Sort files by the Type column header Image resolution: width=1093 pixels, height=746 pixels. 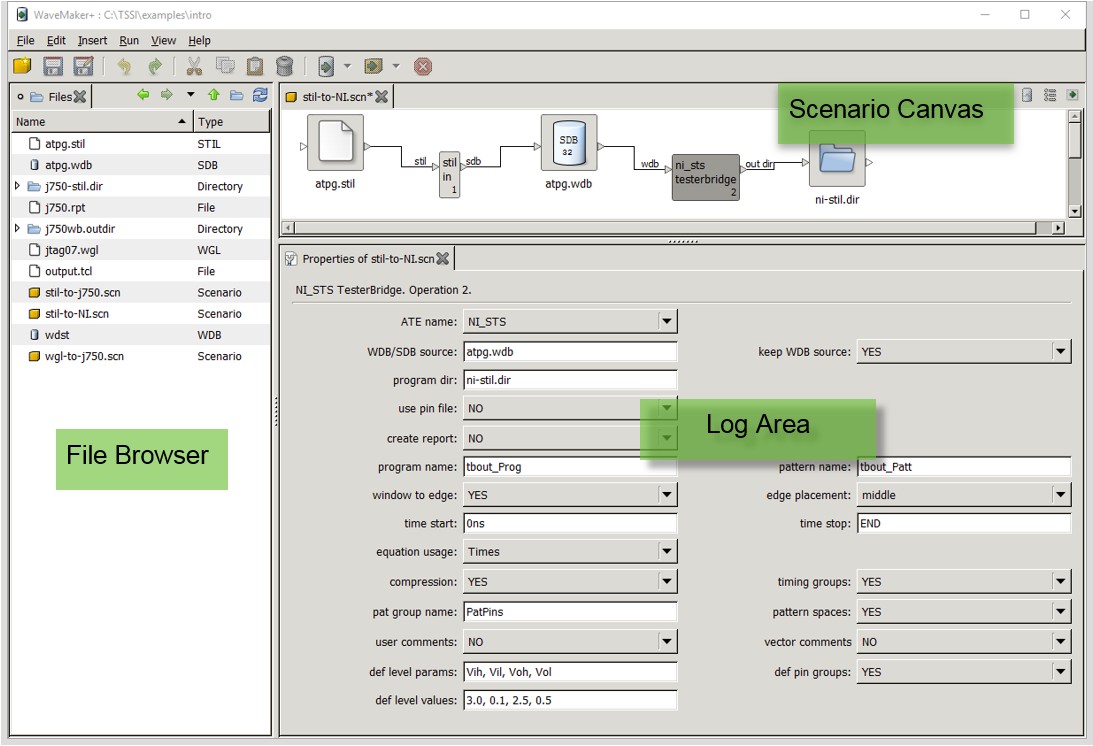231,121
